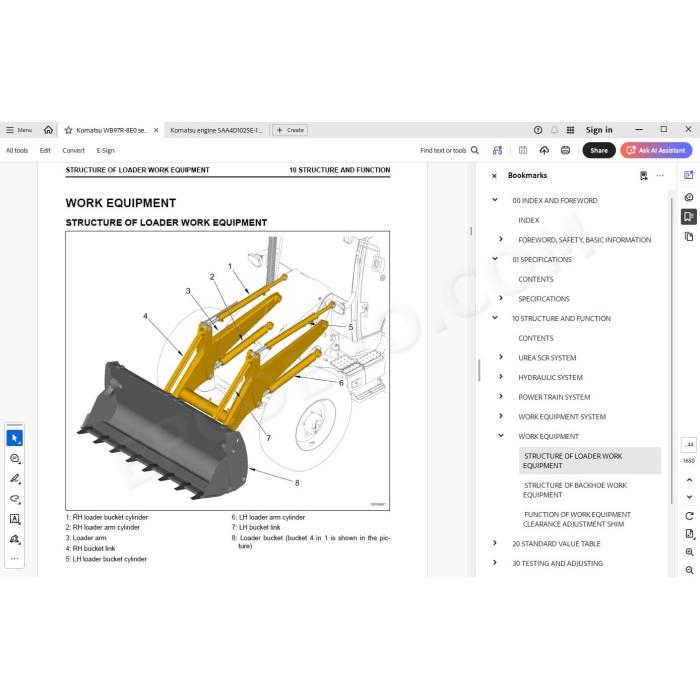This screenshot has width=700, height=700.
Task: Click the Save disk icon
Action: [x=523, y=150]
